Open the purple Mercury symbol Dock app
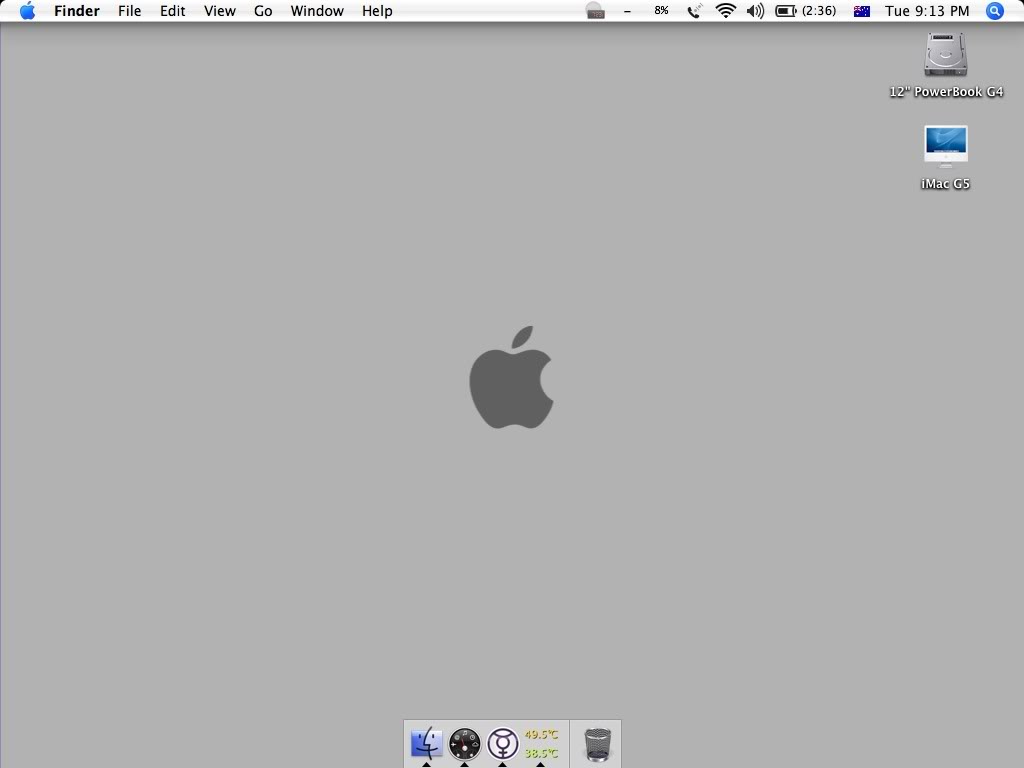Screen dimensions: 1024x768 [x=503, y=743]
